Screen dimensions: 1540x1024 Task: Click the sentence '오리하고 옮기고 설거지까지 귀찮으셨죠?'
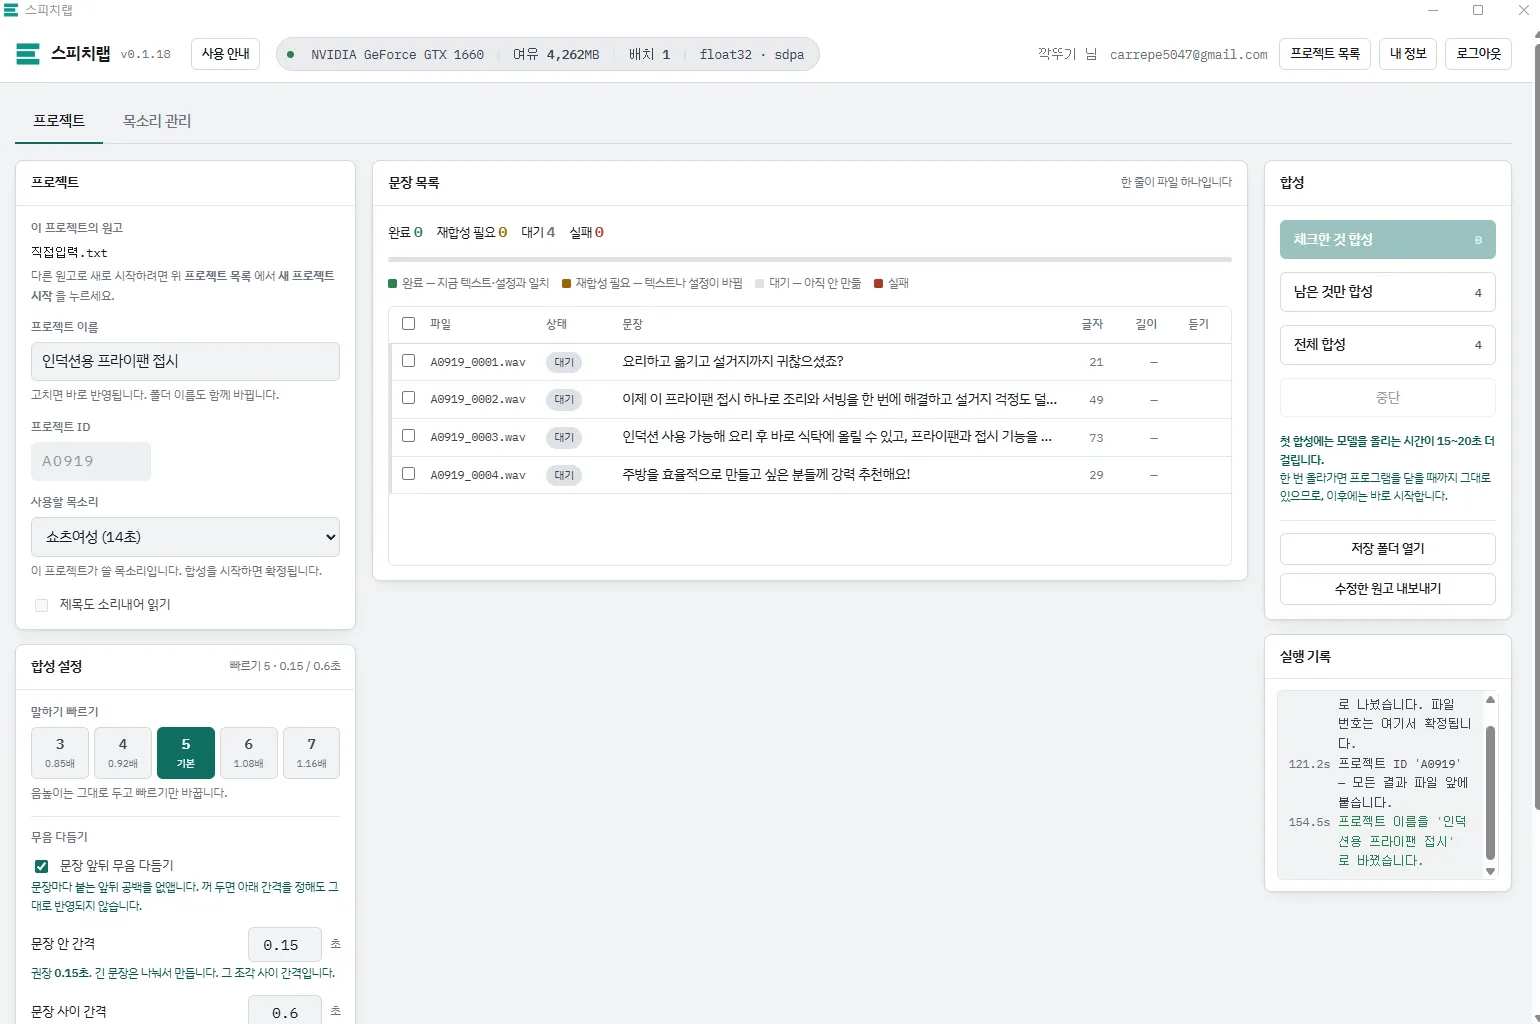(733, 361)
